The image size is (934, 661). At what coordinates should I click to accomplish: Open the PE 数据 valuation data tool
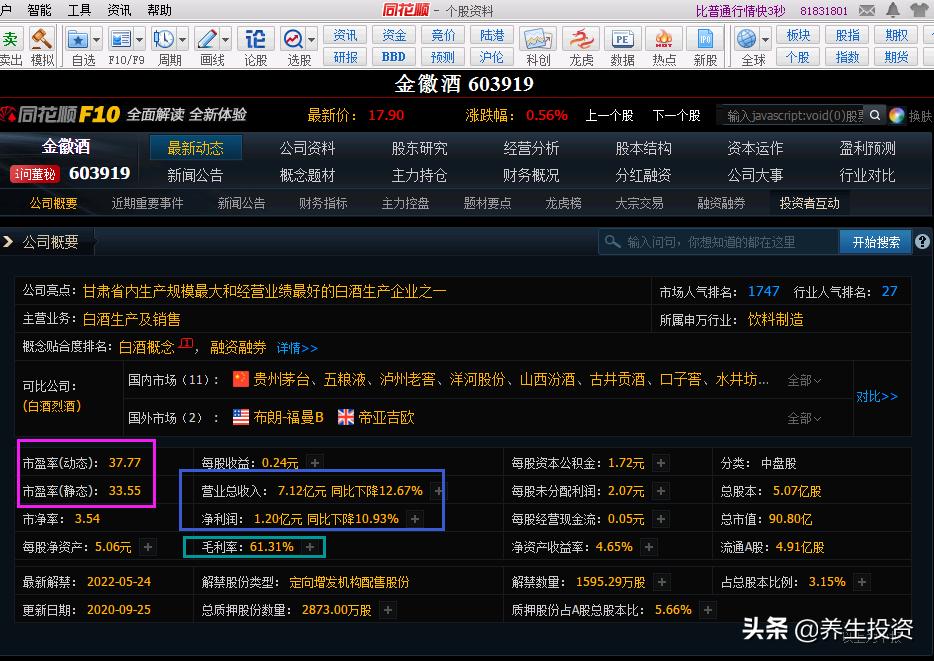click(621, 40)
